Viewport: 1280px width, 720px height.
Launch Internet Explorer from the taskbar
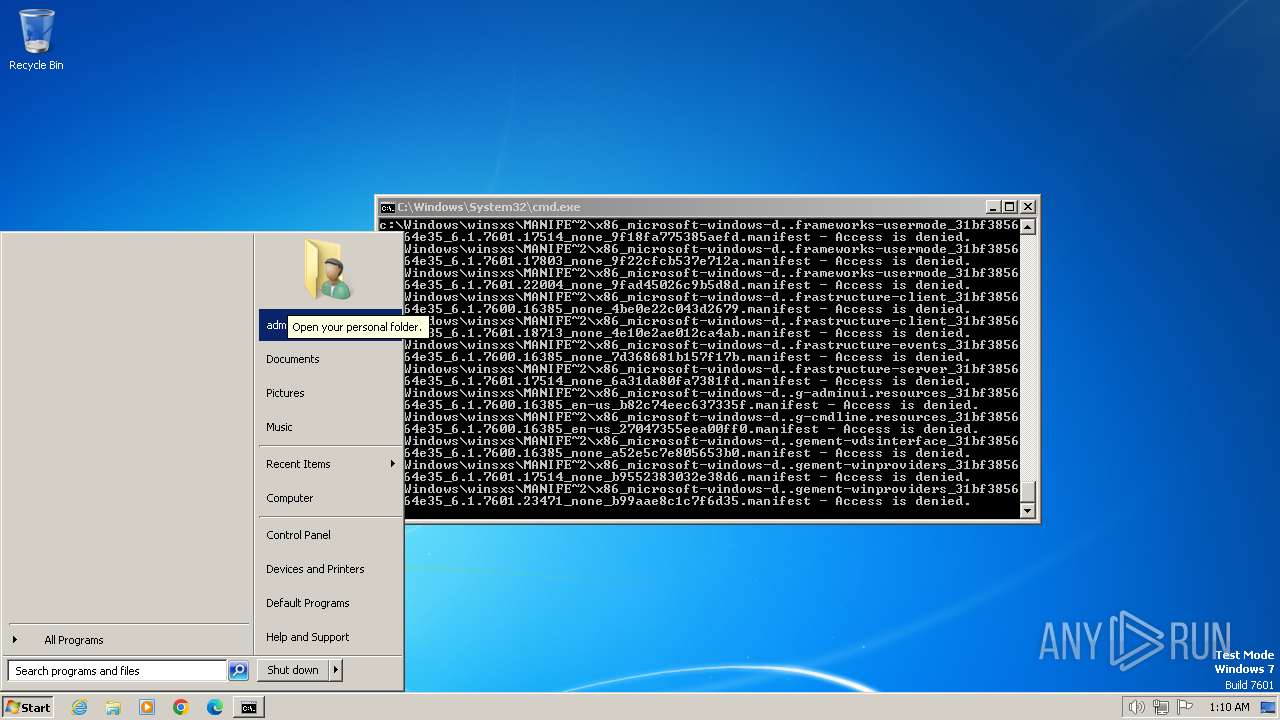click(79, 707)
